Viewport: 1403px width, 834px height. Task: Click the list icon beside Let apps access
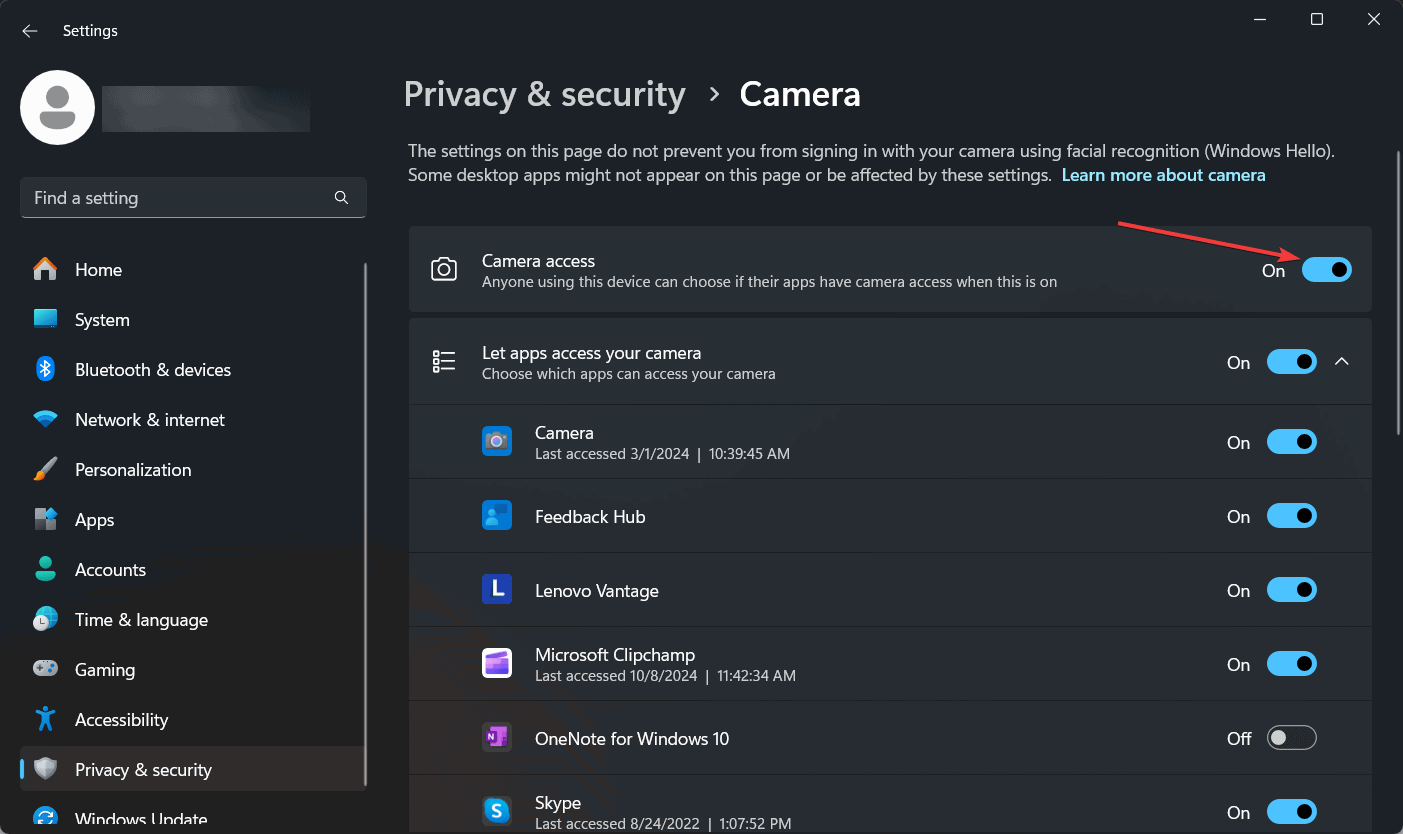(x=444, y=362)
